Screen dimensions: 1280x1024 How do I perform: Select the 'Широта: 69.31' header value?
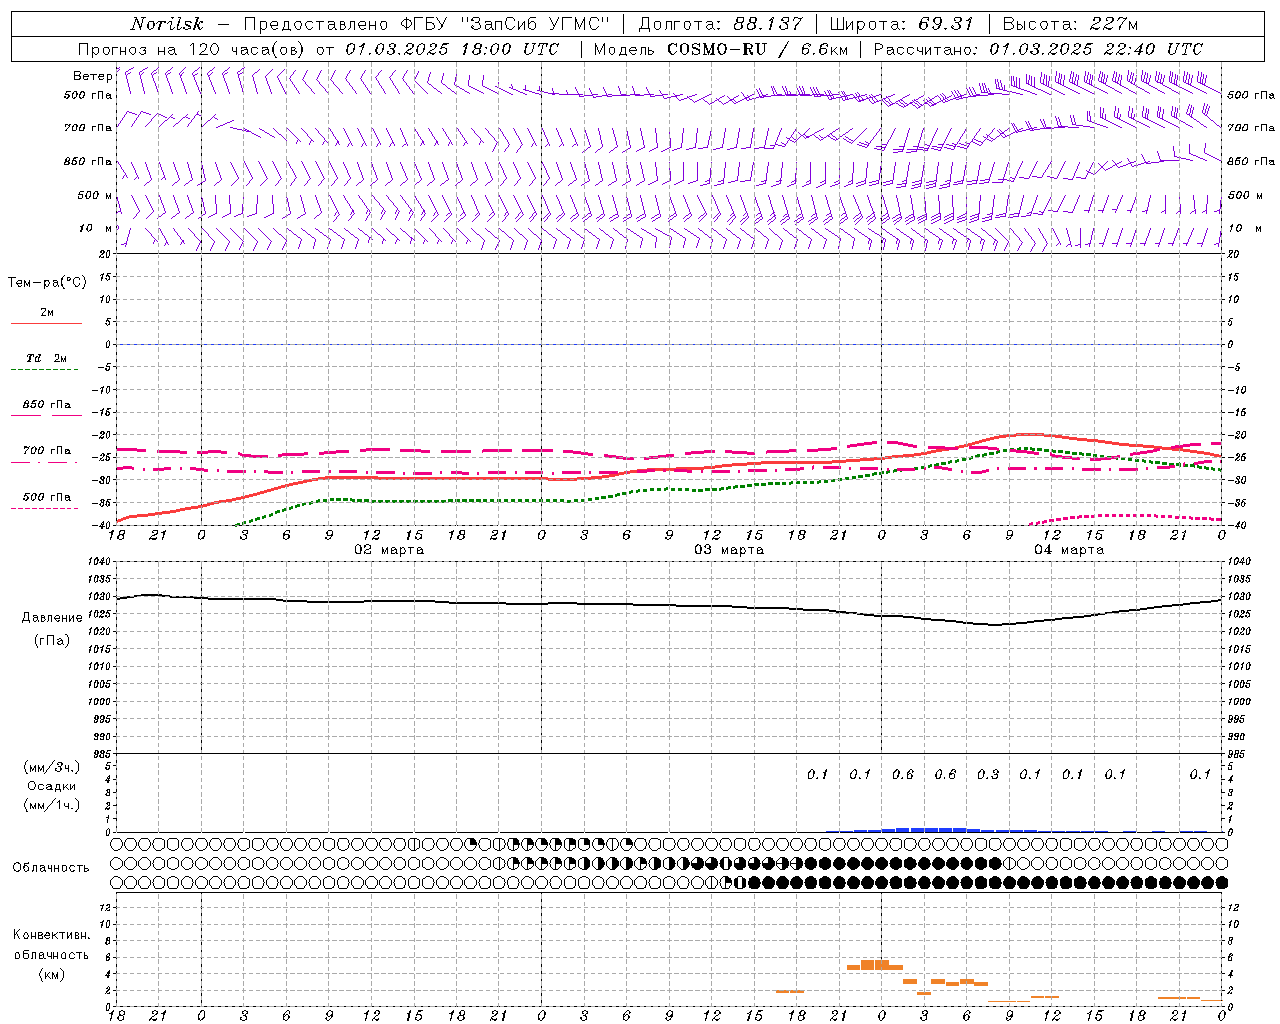(x=901, y=24)
